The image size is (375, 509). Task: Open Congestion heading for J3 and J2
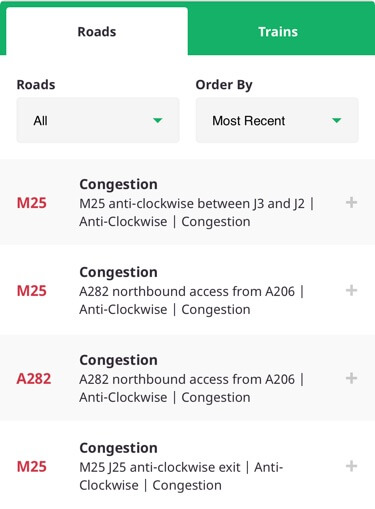[x=118, y=184]
